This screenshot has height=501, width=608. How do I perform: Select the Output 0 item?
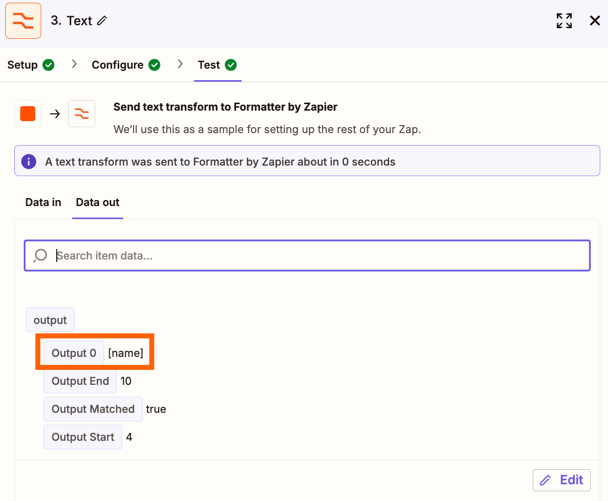point(74,353)
